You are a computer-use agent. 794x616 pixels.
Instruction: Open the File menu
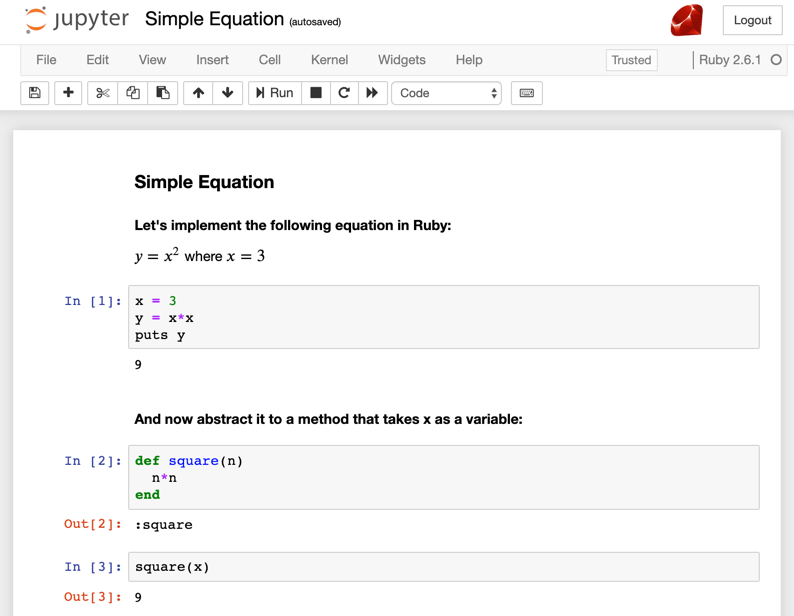click(46, 60)
